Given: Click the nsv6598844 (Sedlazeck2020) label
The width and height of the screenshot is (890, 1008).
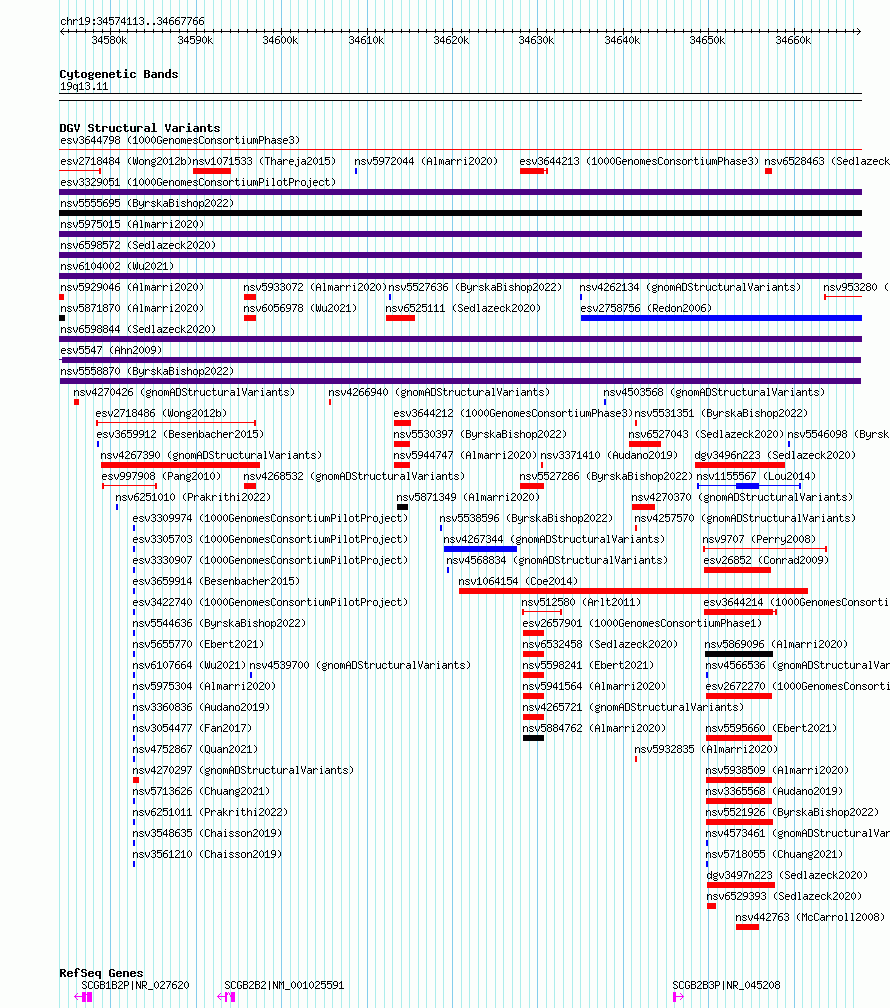Looking at the screenshot, I should click(138, 329).
